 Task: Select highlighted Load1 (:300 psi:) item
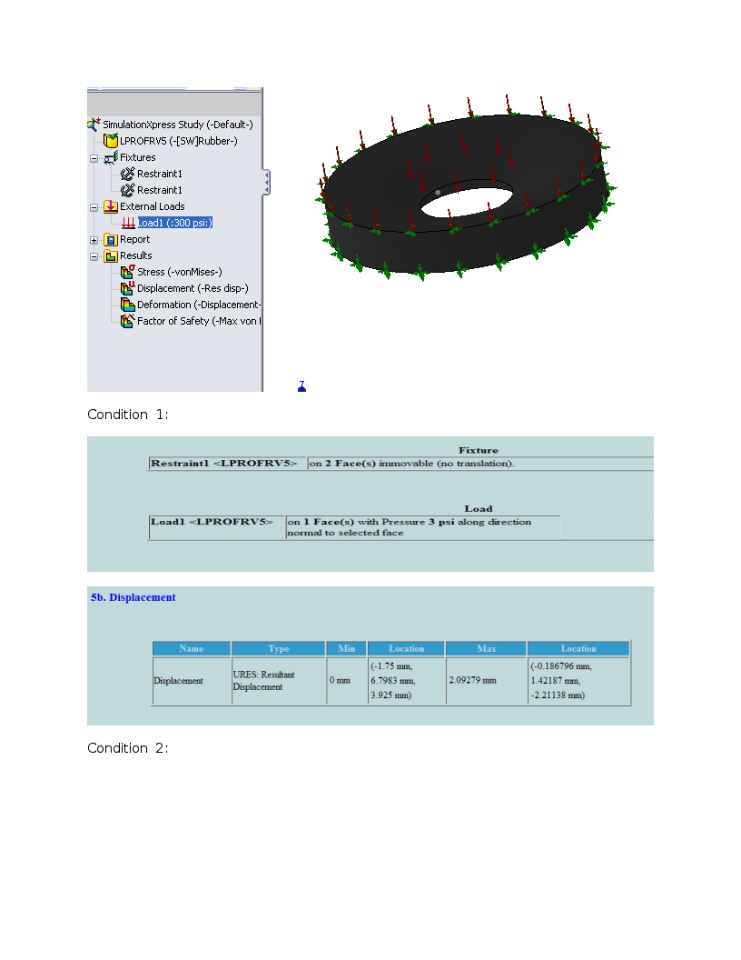click(175, 223)
